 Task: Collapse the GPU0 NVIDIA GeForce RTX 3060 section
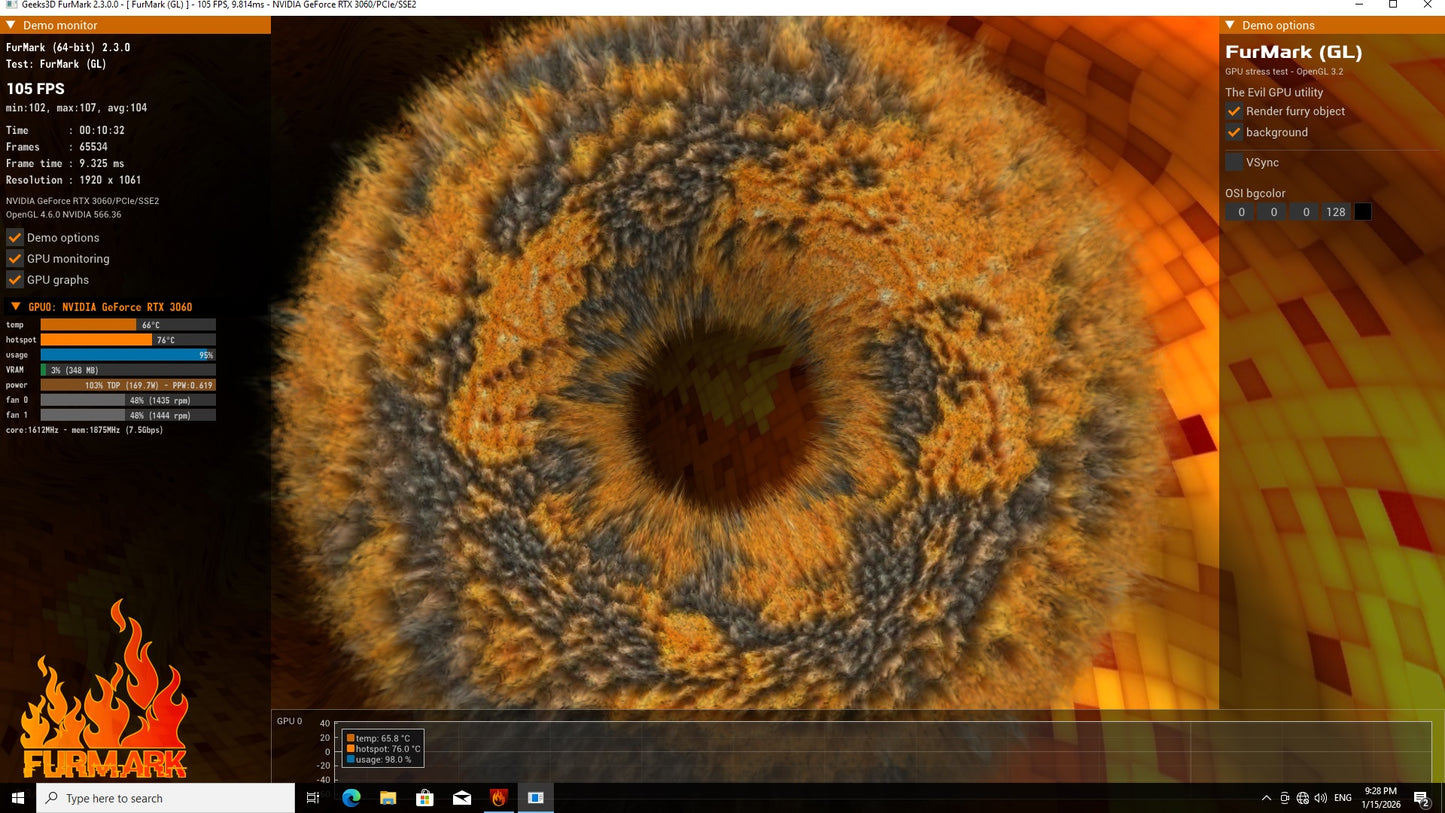click(x=15, y=306)
